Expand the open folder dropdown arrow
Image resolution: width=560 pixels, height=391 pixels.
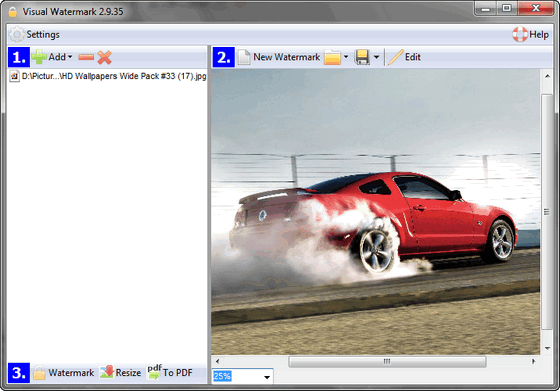[346, 57]
